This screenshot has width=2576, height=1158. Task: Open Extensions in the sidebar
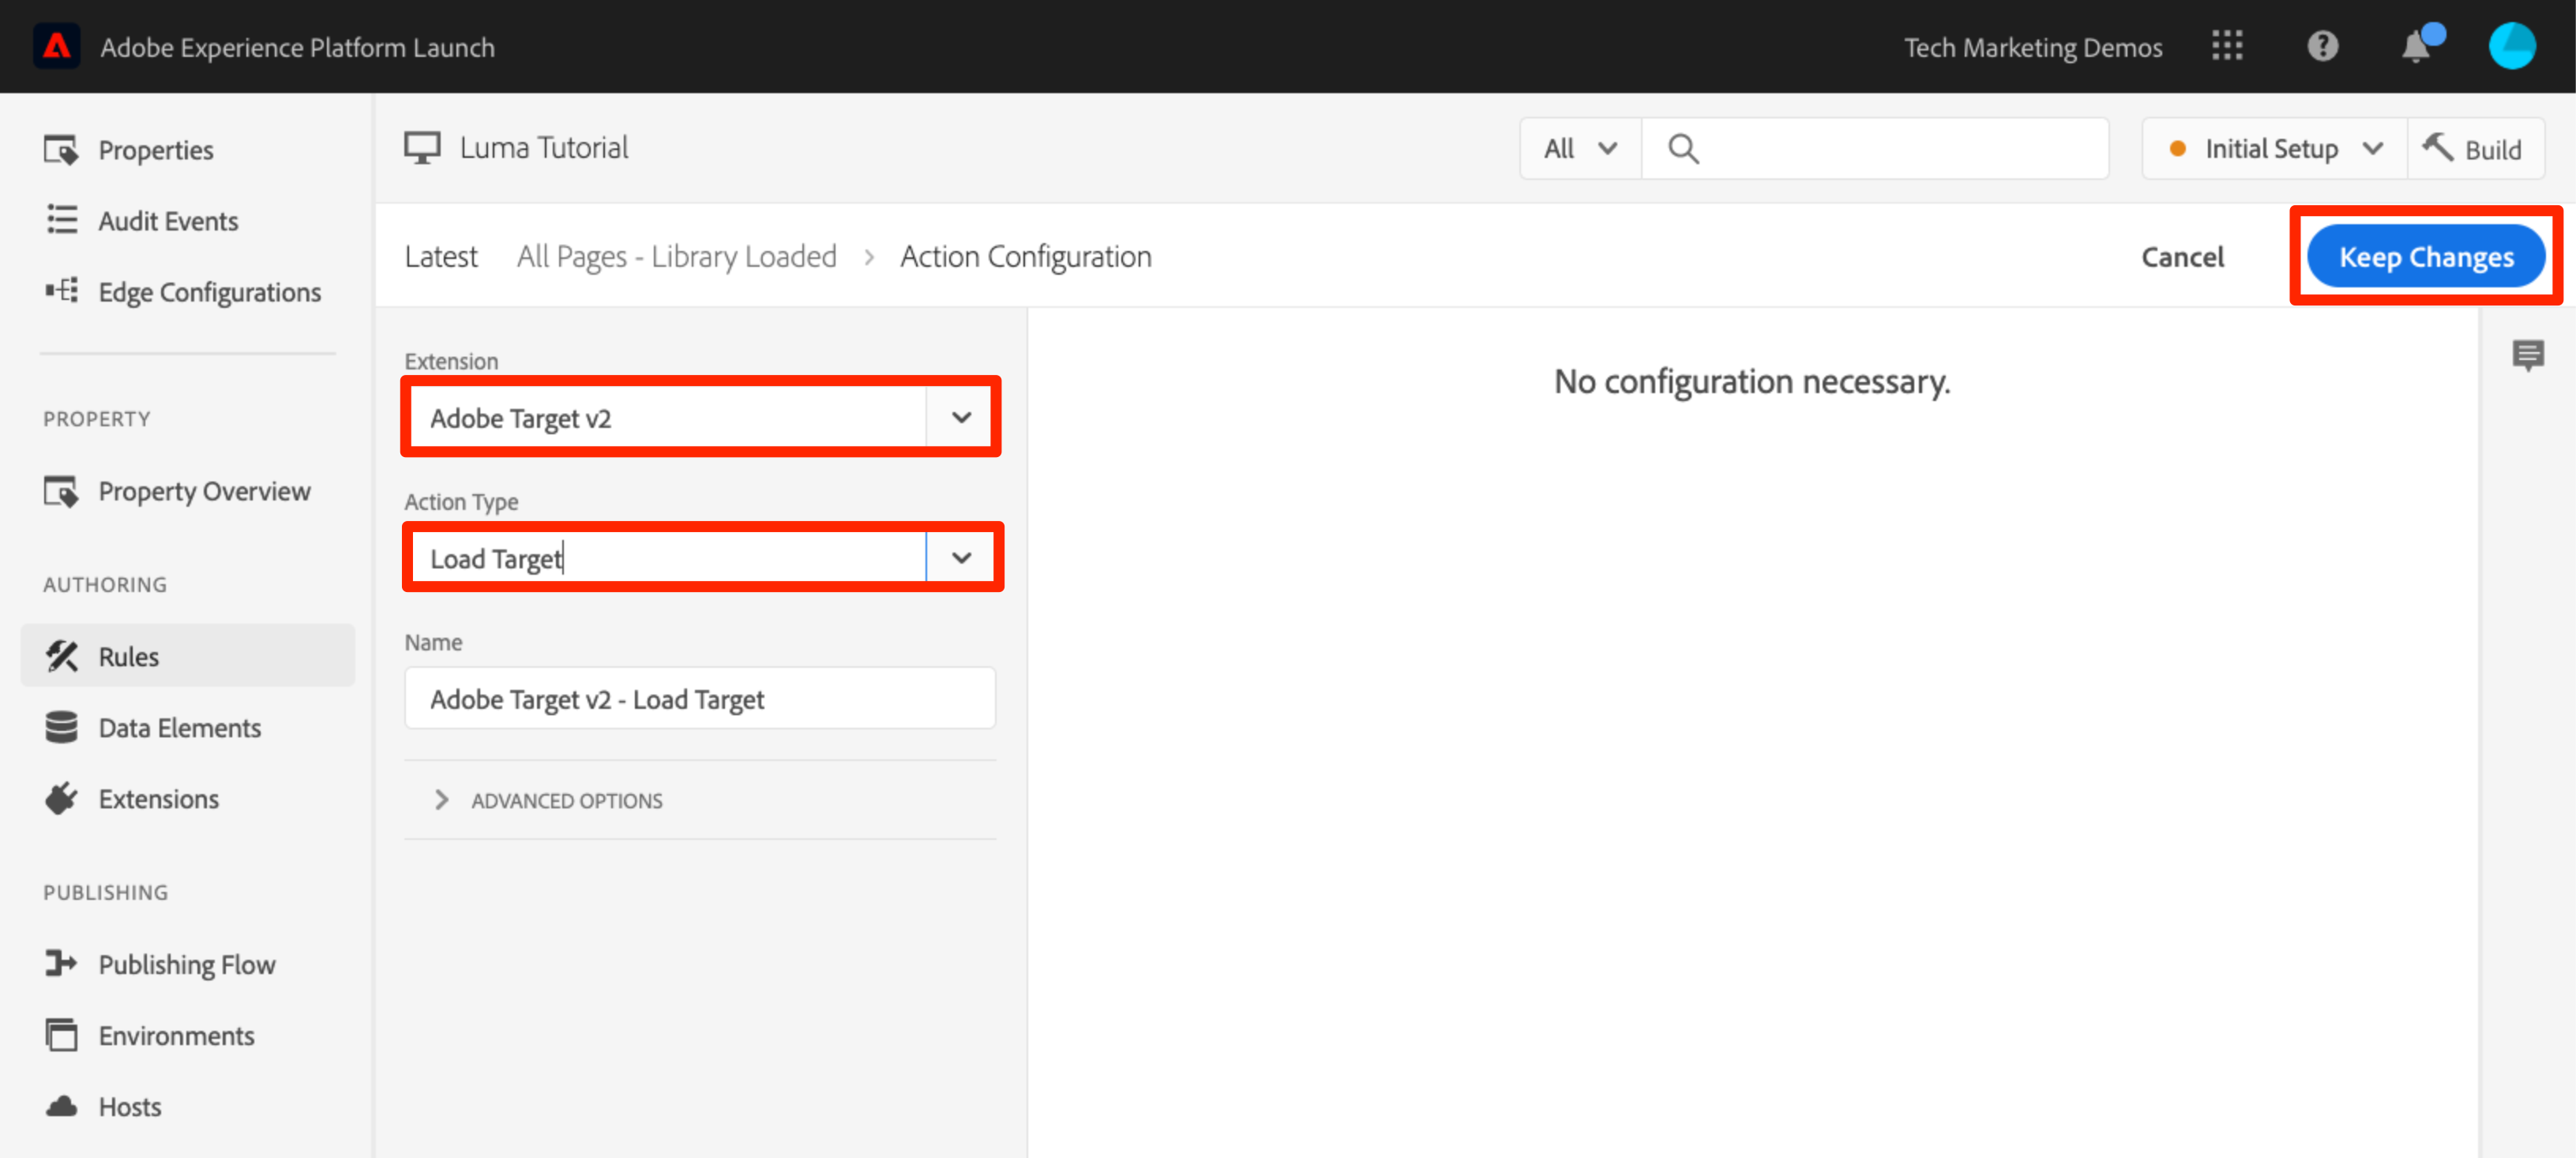pyautogui.click(x=158, y=799)
